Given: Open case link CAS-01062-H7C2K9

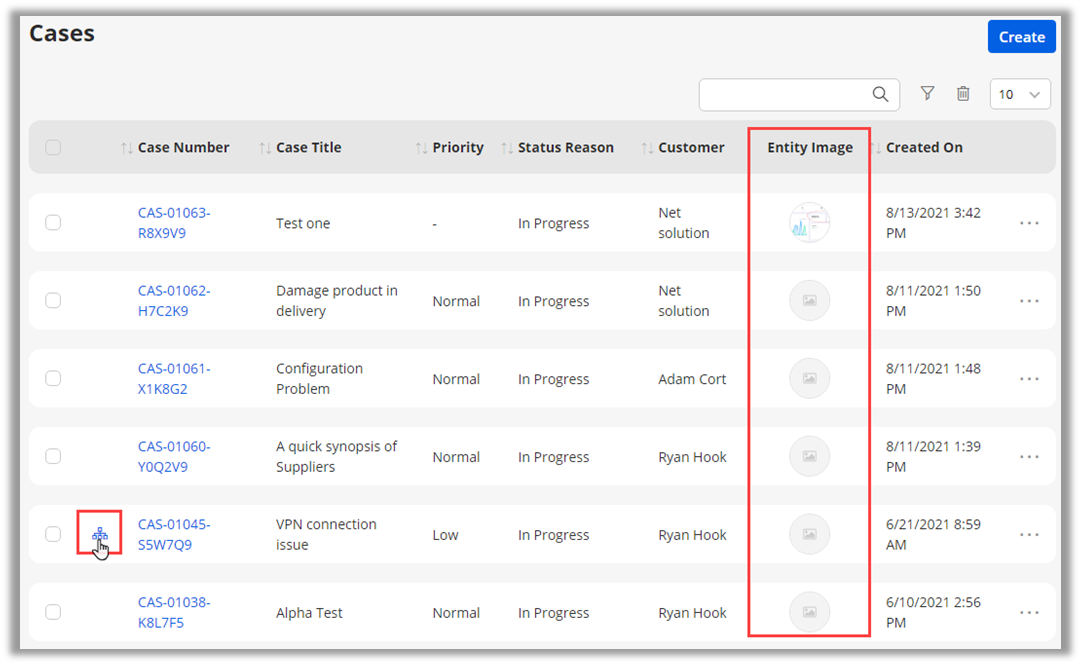Looking at the screenshot, I should tap(174, 301).
